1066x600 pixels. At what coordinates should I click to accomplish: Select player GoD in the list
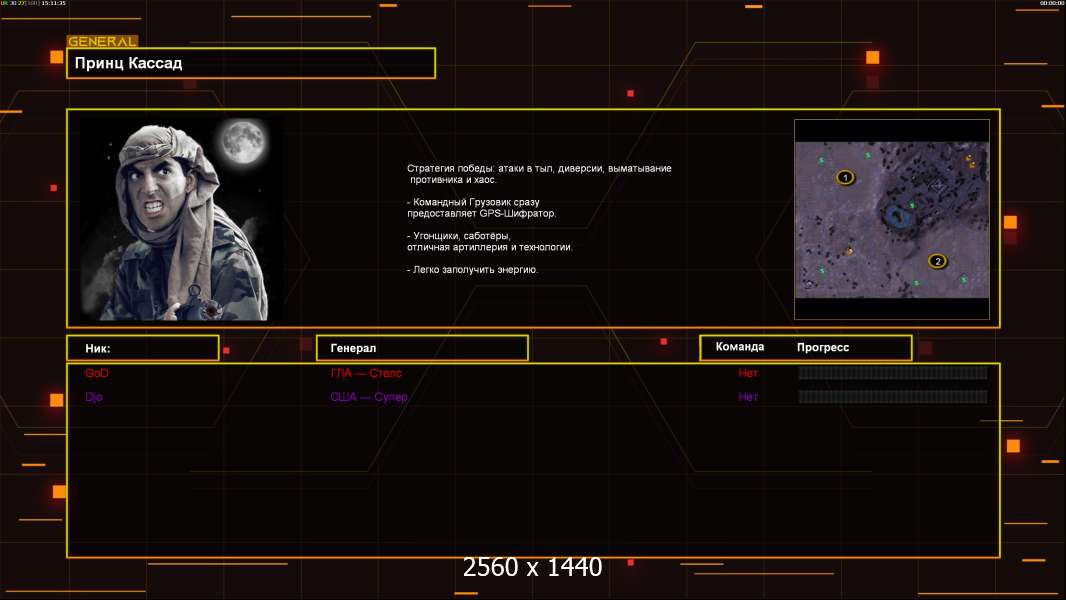(x=97, y=373)
